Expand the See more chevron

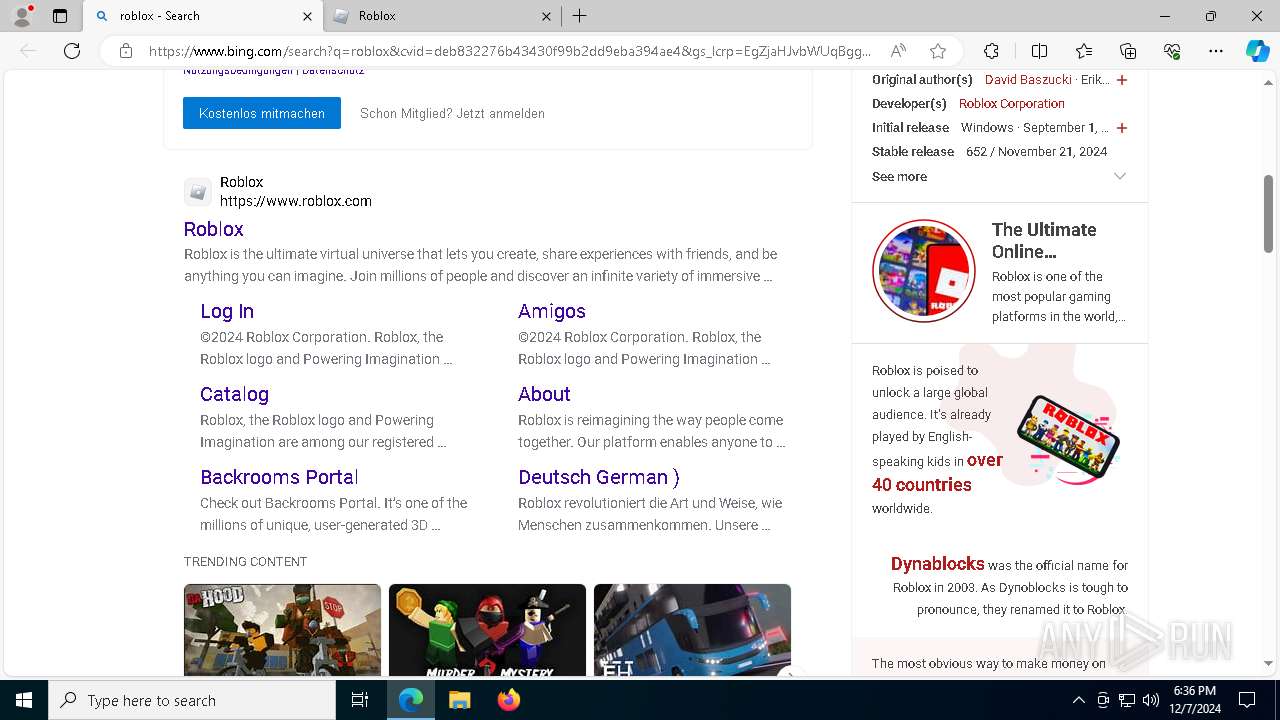click(1120, 176)
